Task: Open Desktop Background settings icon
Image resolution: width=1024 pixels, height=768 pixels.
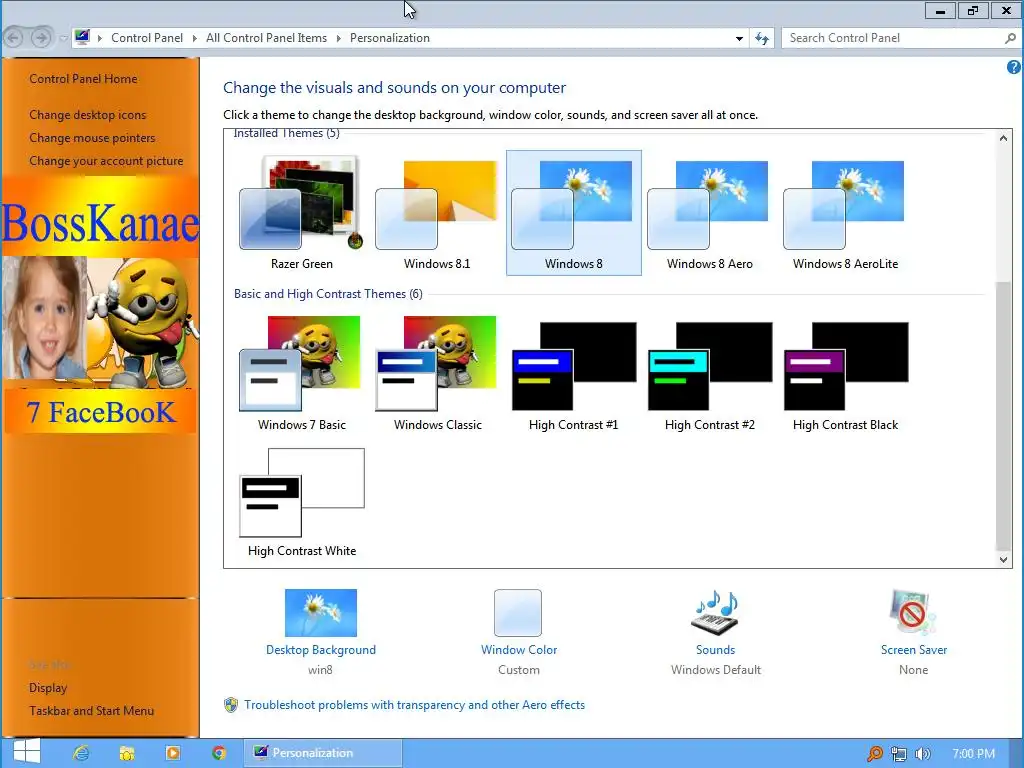Action: (x=321, y=613)
